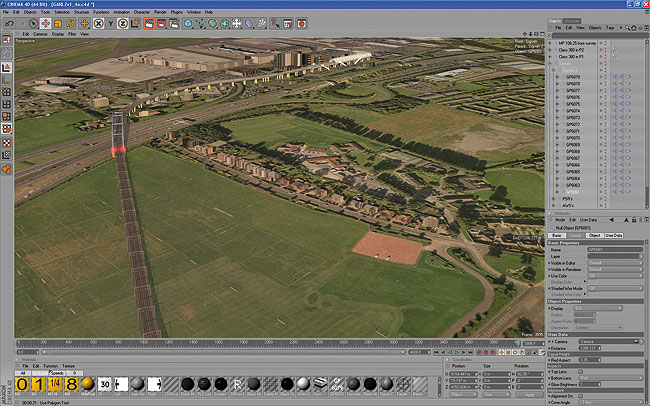Open the Plugins menu
This screenshot has height=406, width=650.
click(176, 12)
